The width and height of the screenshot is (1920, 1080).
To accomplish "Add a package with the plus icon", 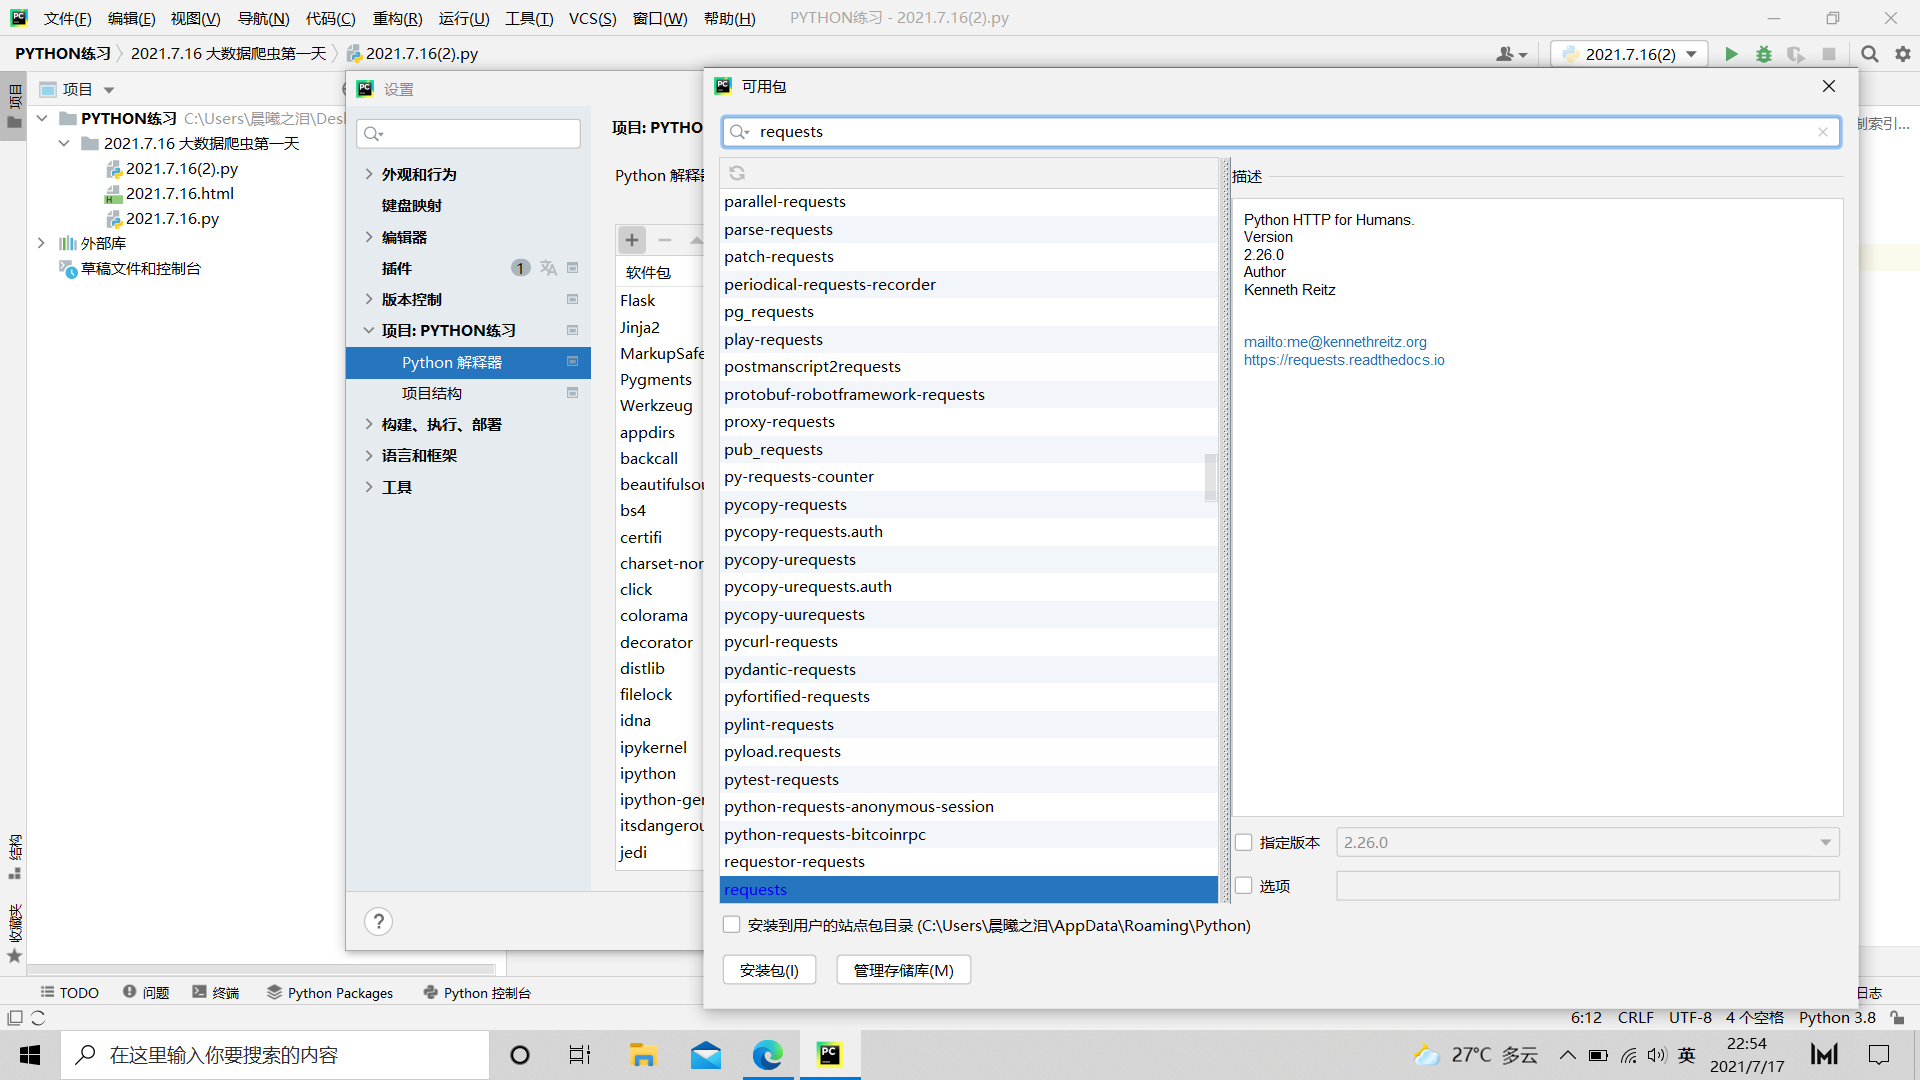I will (631, 240).
